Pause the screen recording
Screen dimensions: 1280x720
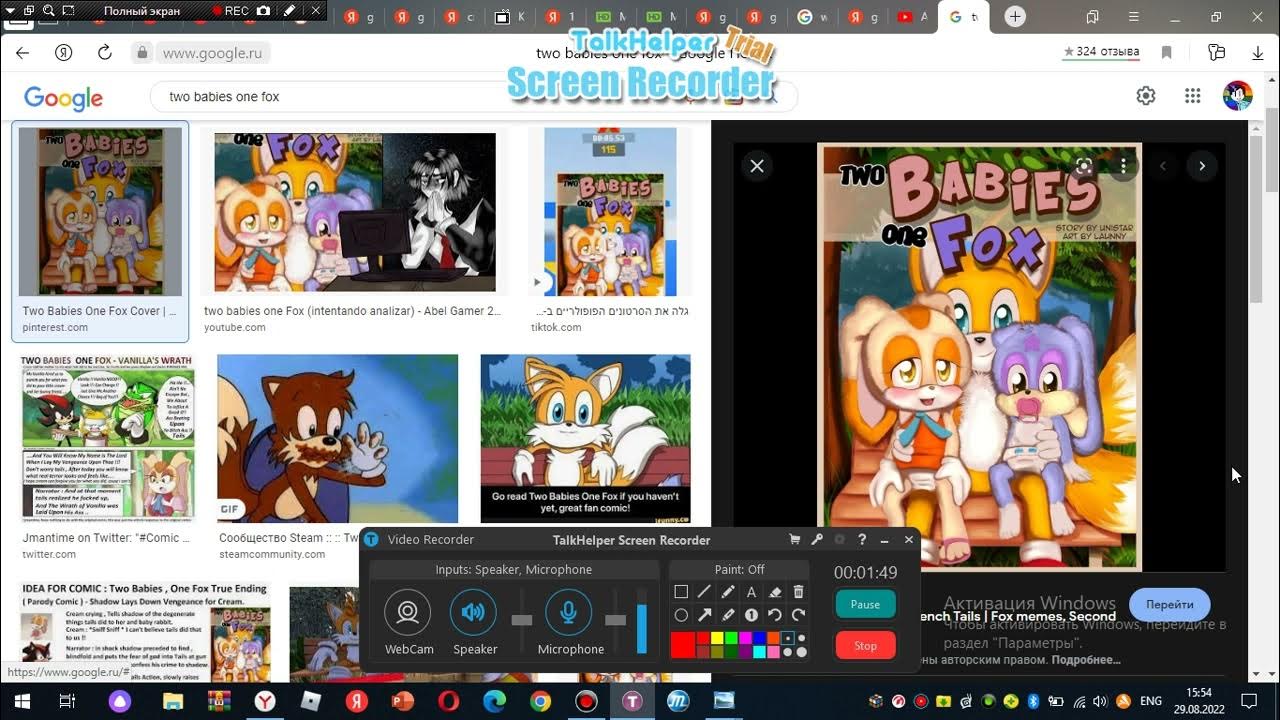(865, 604)
